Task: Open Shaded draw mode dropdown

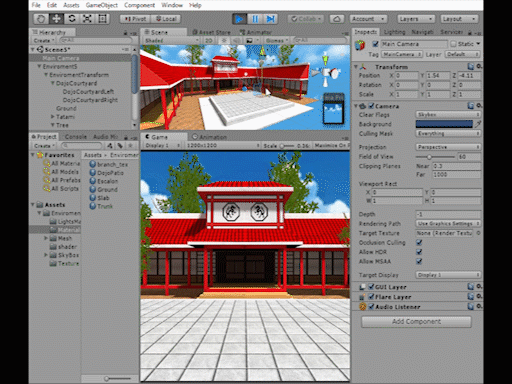Action: tap(171, 40)
